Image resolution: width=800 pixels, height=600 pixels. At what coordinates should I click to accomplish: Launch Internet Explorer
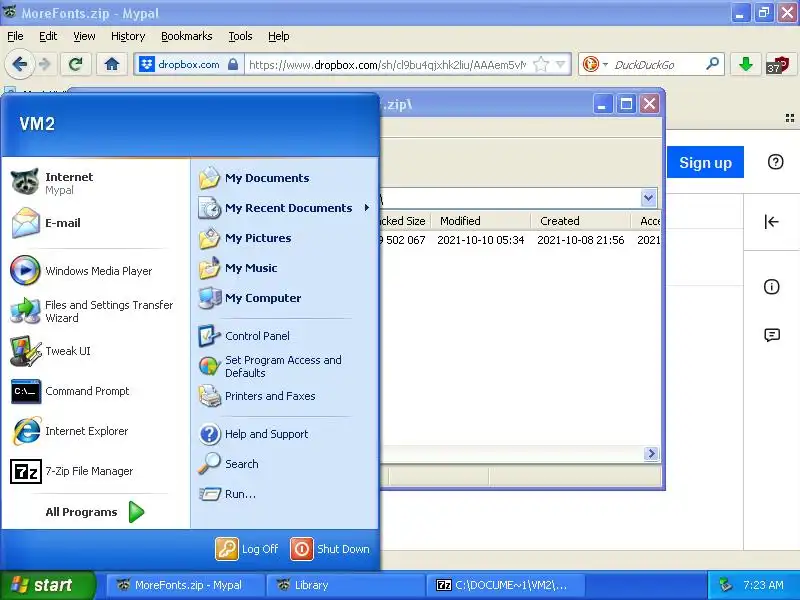point(95,431)
